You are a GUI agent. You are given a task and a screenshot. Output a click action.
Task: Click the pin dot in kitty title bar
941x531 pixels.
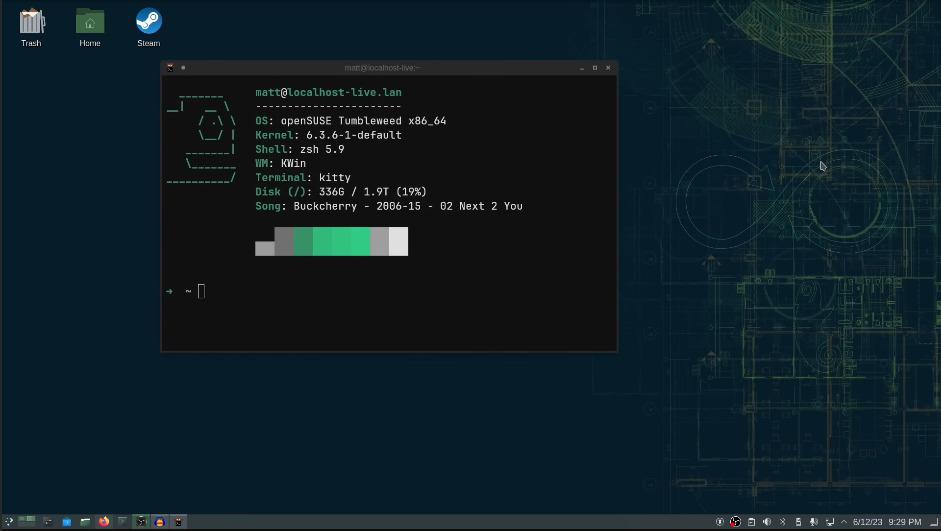coord(183,68)
